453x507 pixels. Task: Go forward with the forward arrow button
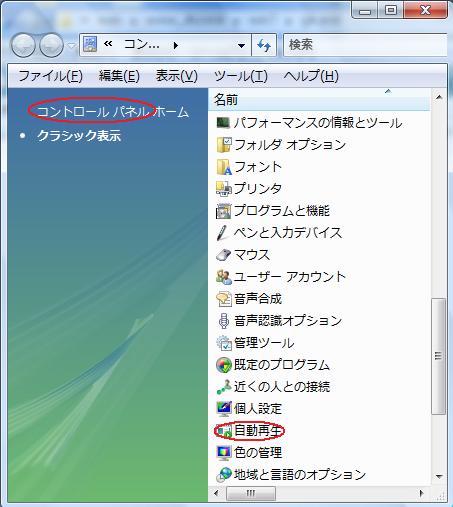point(51,45)
